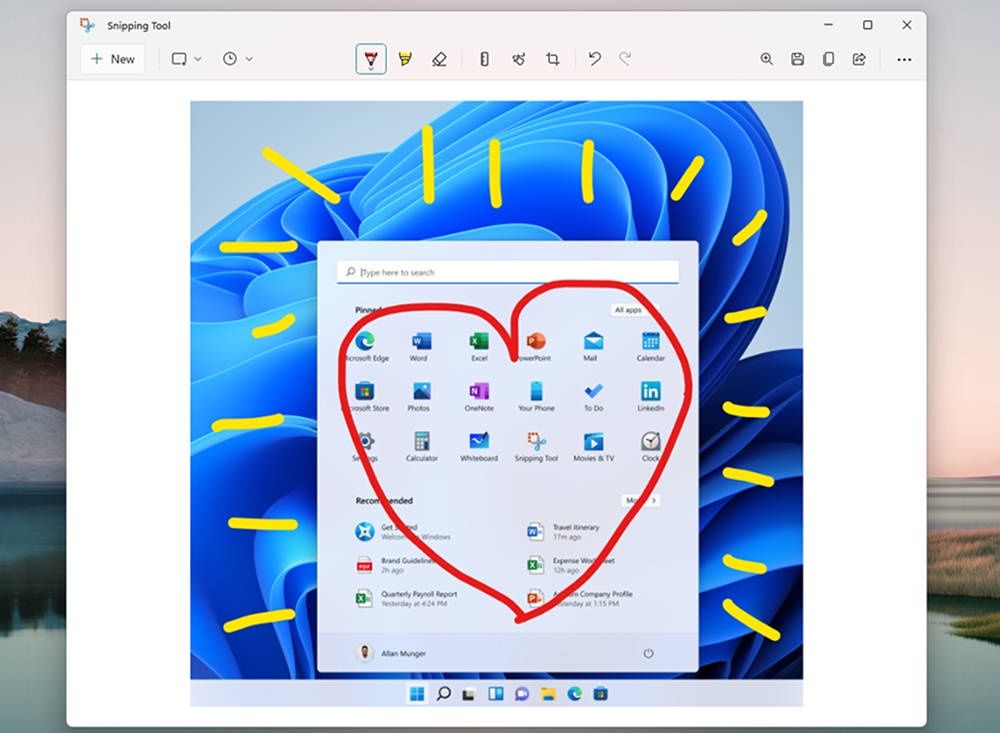Image resolution: width=1000 pixels, height=733 pixels.
Task: Minimize the Snipping Tool window
Action: 828,25
